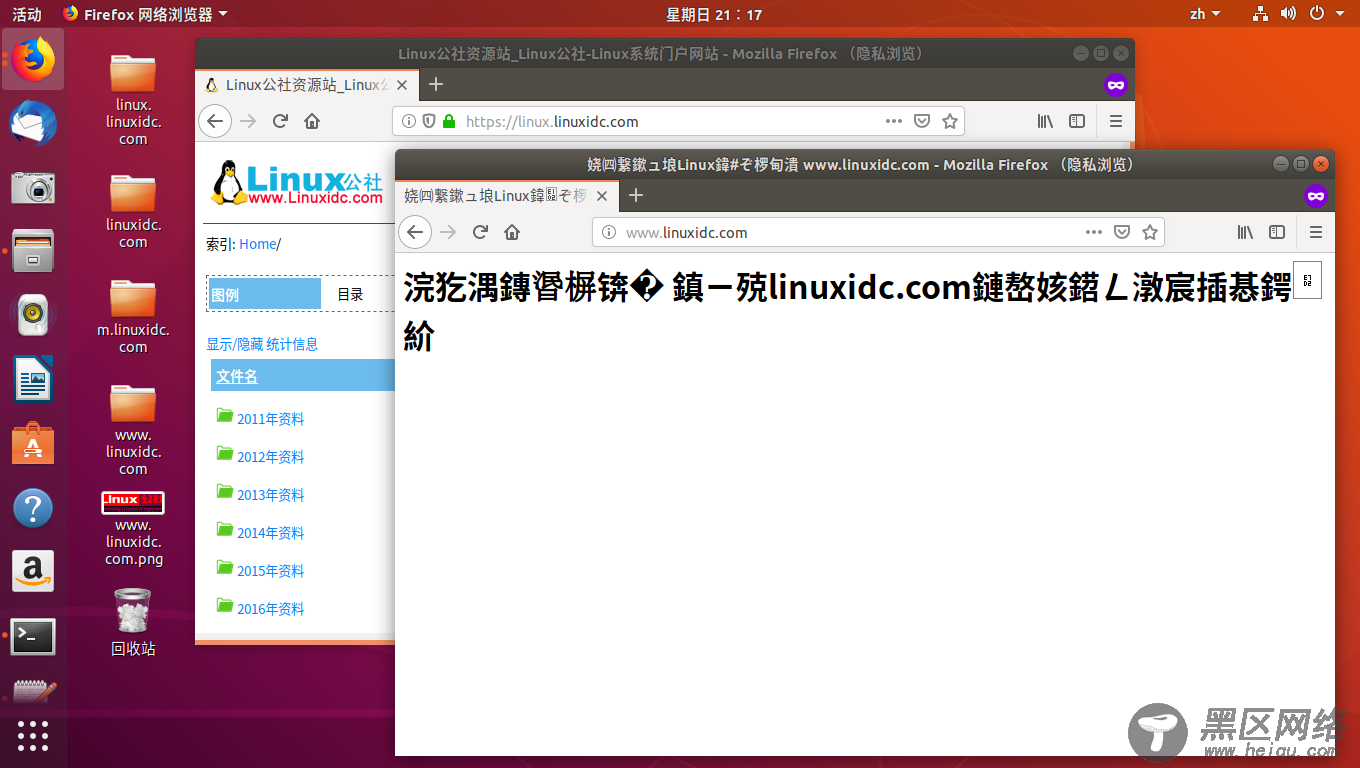Reload page in the rear Firefox window

(x=280, y=121)
